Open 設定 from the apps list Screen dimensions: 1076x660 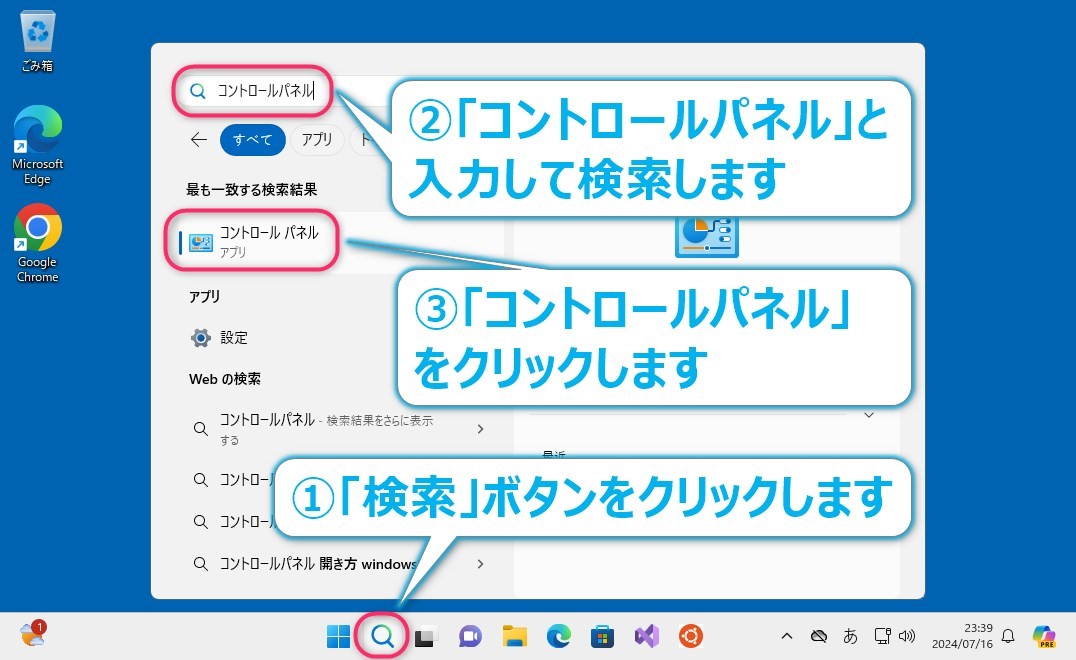tap(234, 337)
